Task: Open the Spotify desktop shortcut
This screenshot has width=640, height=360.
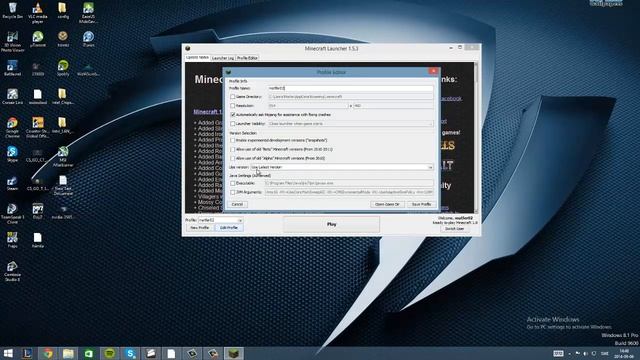Action: (x=62, y=68)
